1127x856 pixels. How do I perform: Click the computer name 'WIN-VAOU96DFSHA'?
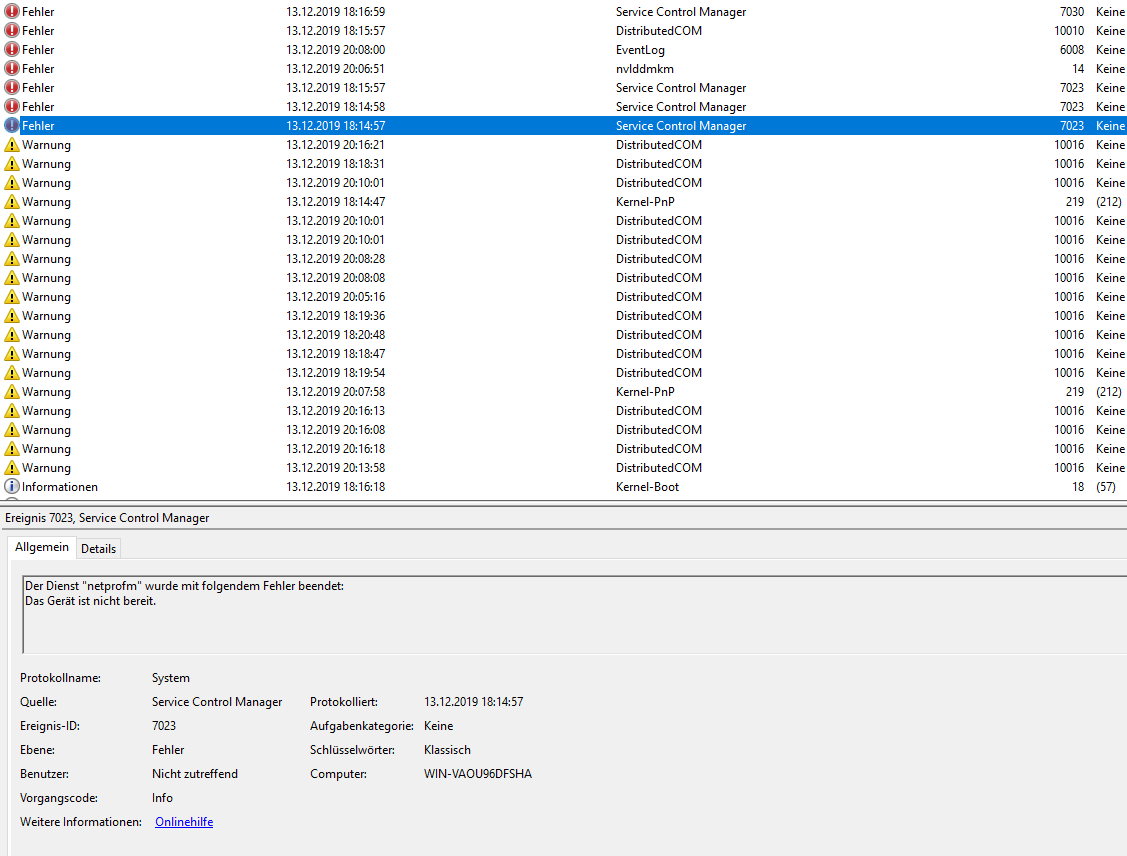[478, 773]
